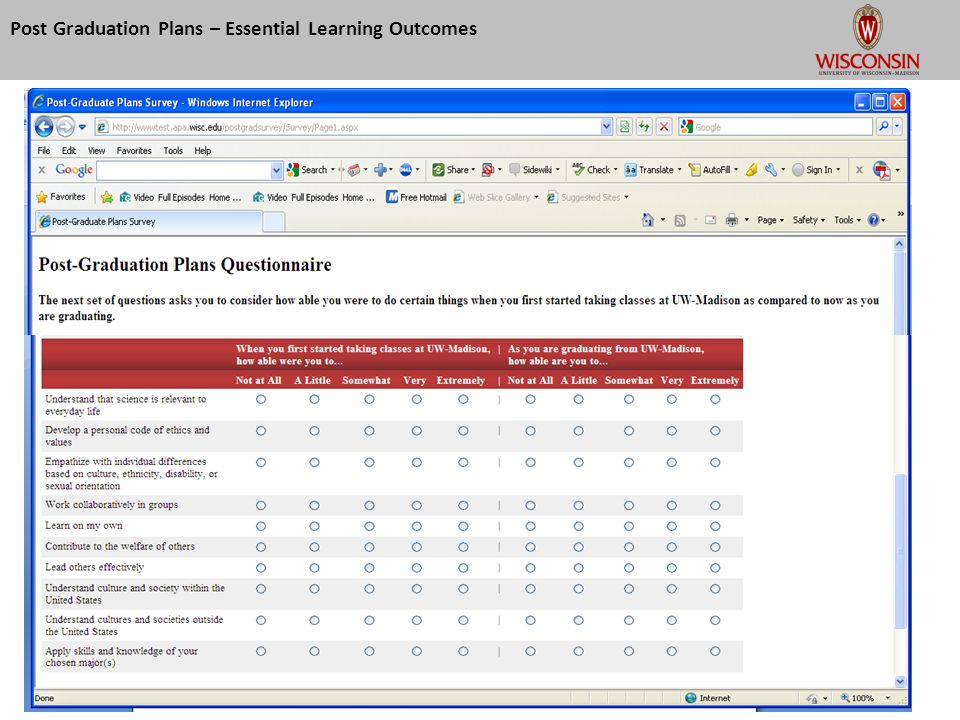Click the Google toolbar Share button

click(x=454, y=170)
